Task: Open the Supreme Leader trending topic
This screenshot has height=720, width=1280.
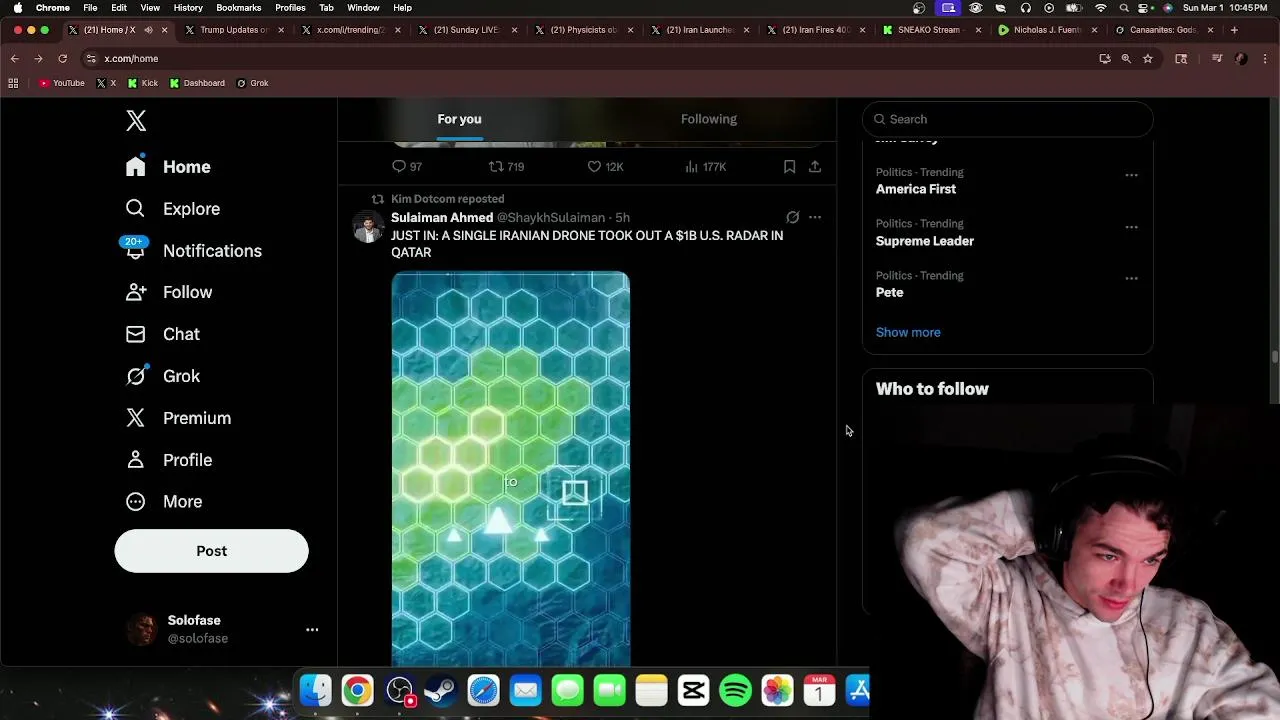Action: click(x=925, y=241)
